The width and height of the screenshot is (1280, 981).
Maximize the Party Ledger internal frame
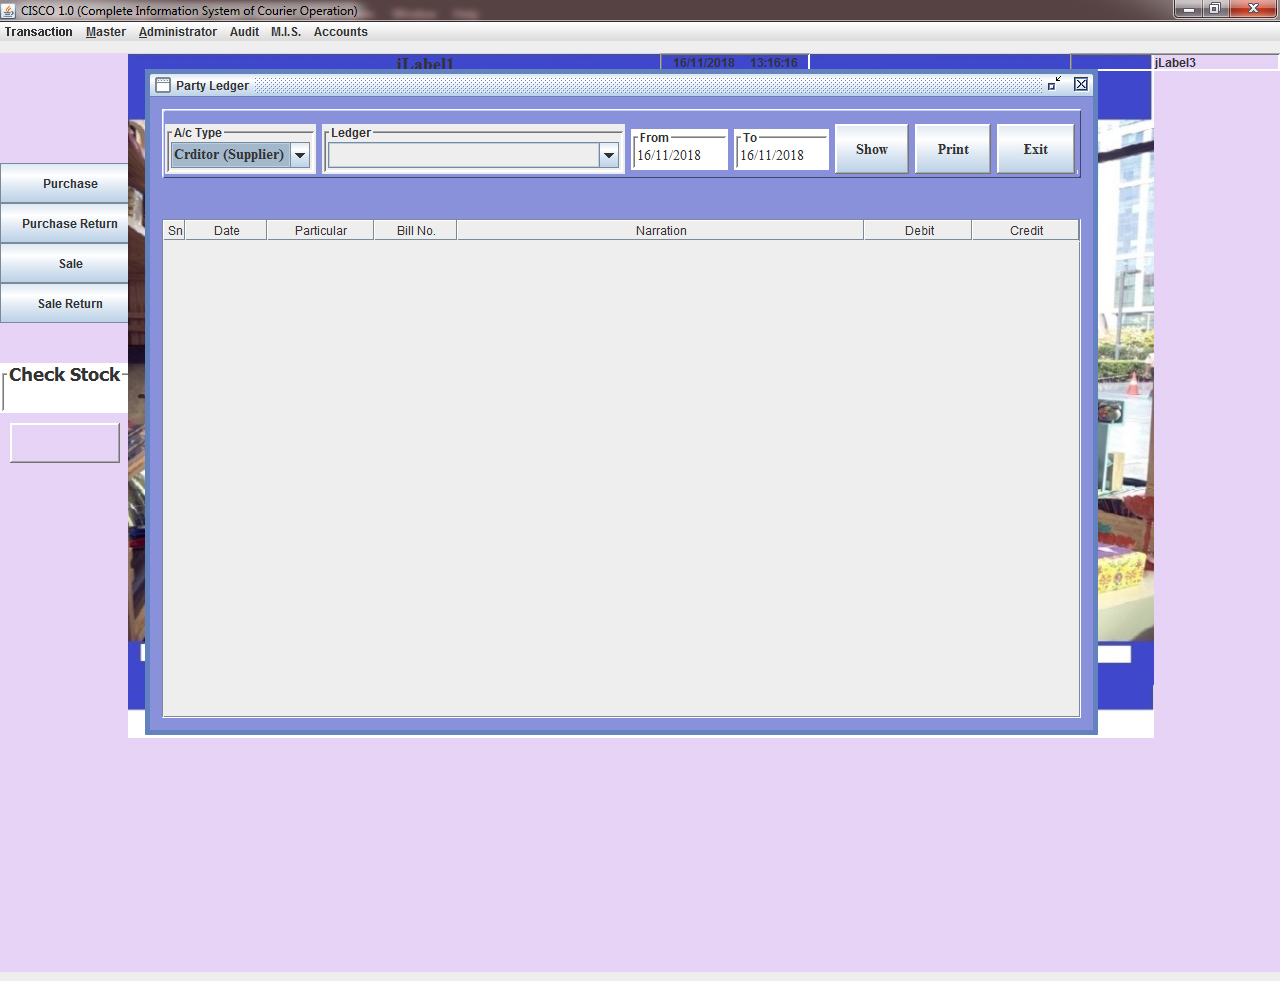pos(1054,84)
